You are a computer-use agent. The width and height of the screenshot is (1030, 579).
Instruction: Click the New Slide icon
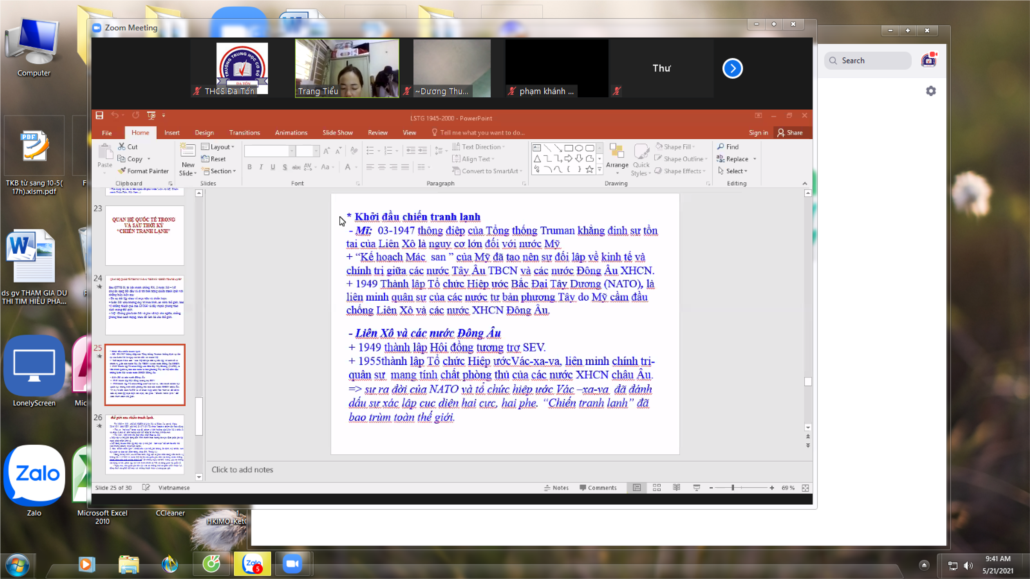pyautogui.click(x=188, y=154)
